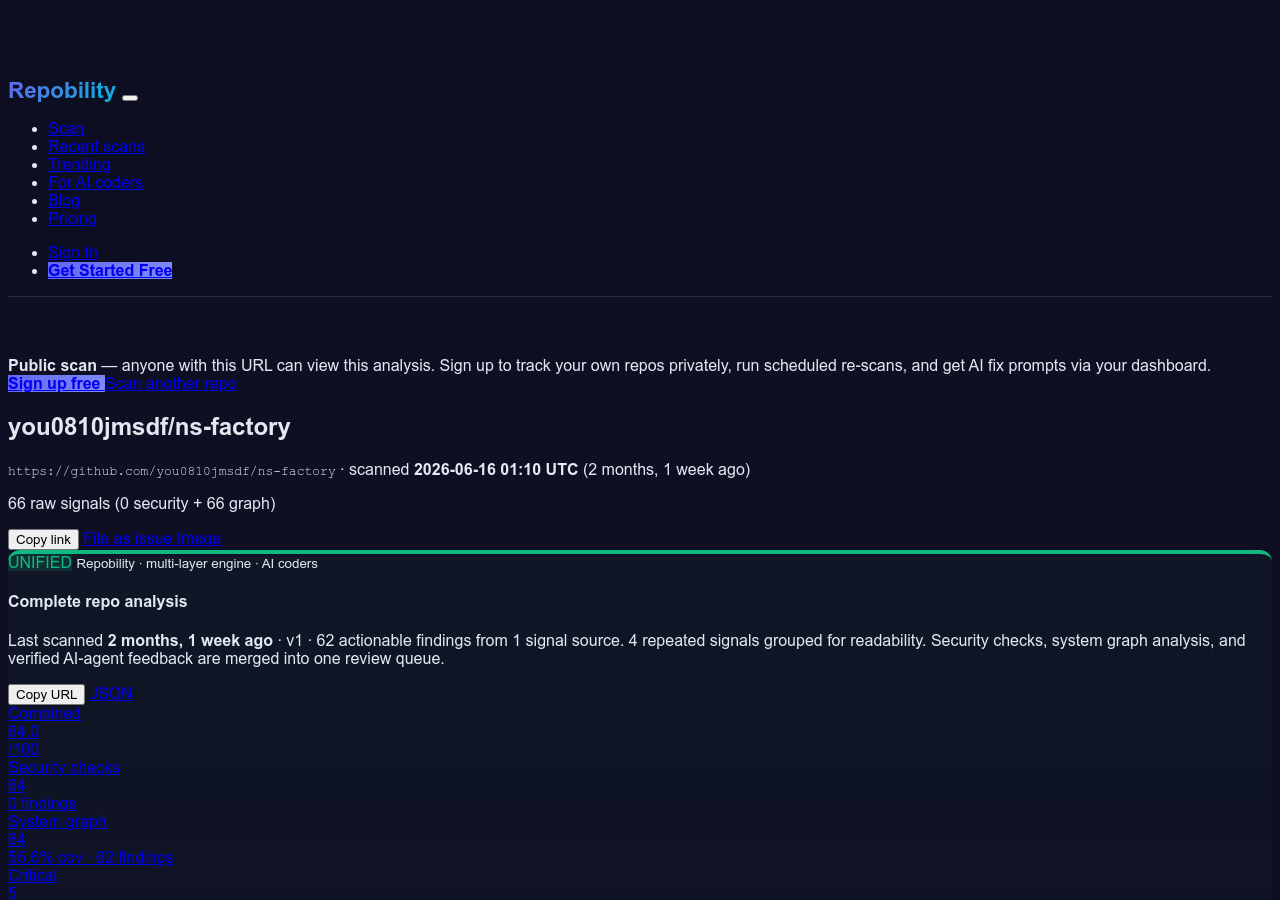Click Sign up free link

tap(56, 383)
